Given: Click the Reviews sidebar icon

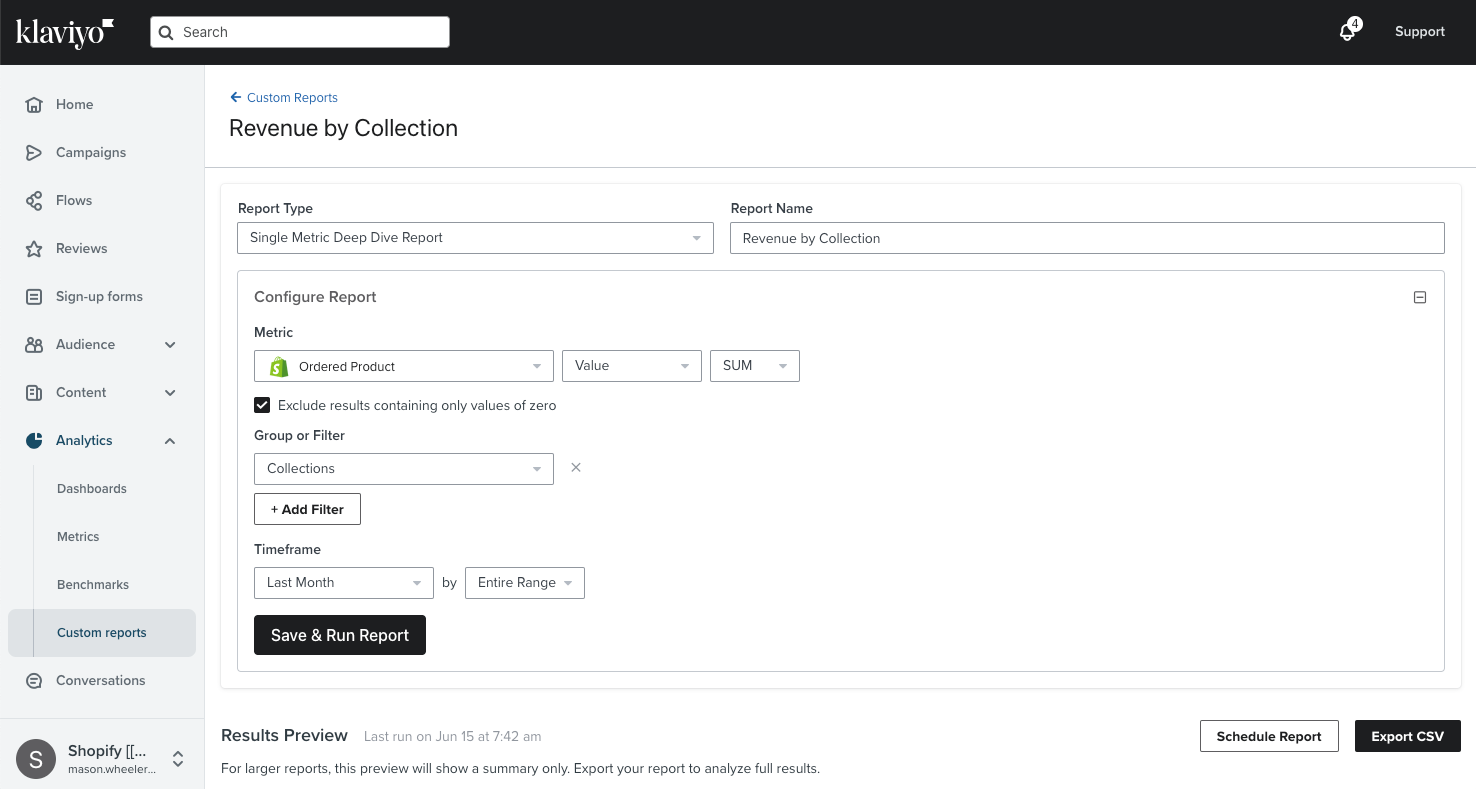Looking at the screenshot, I should point(33,248).
